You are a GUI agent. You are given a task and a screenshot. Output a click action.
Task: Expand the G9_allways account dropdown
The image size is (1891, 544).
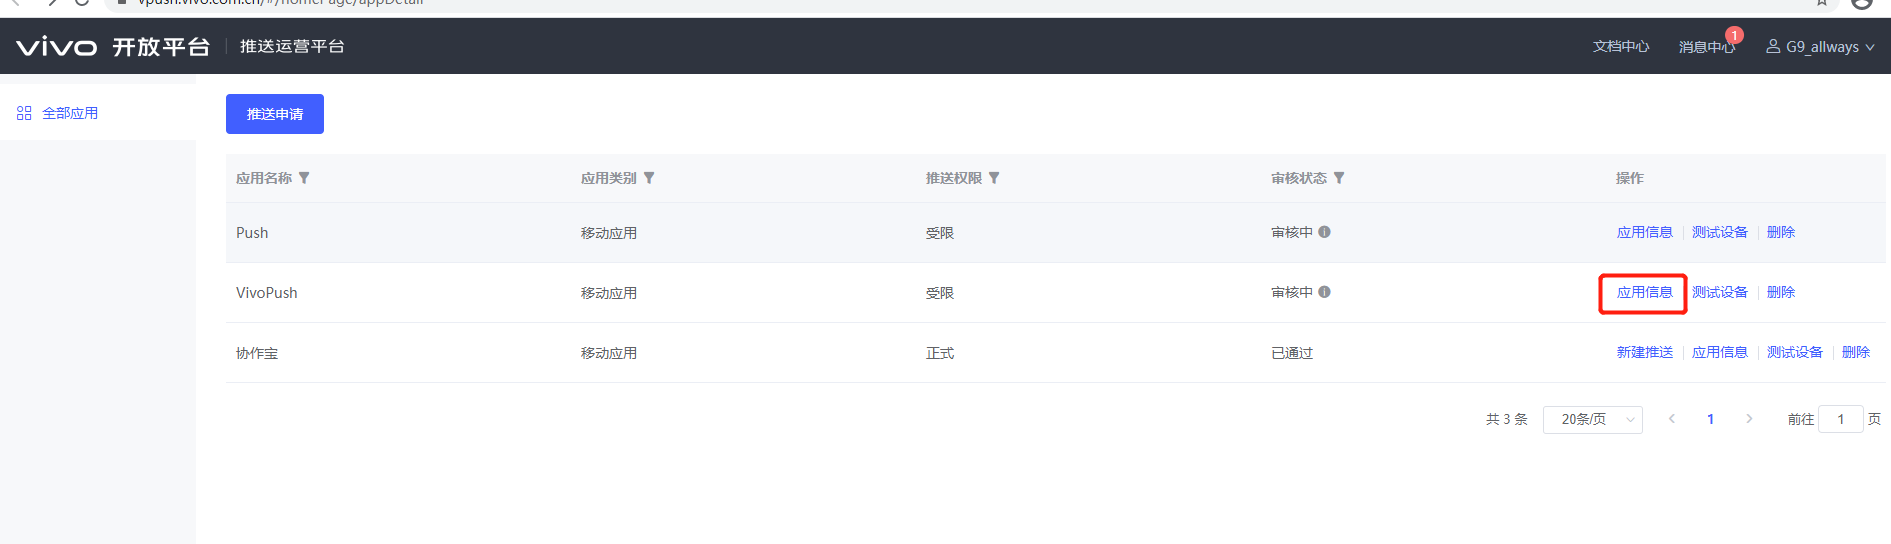coord(1820,47)
